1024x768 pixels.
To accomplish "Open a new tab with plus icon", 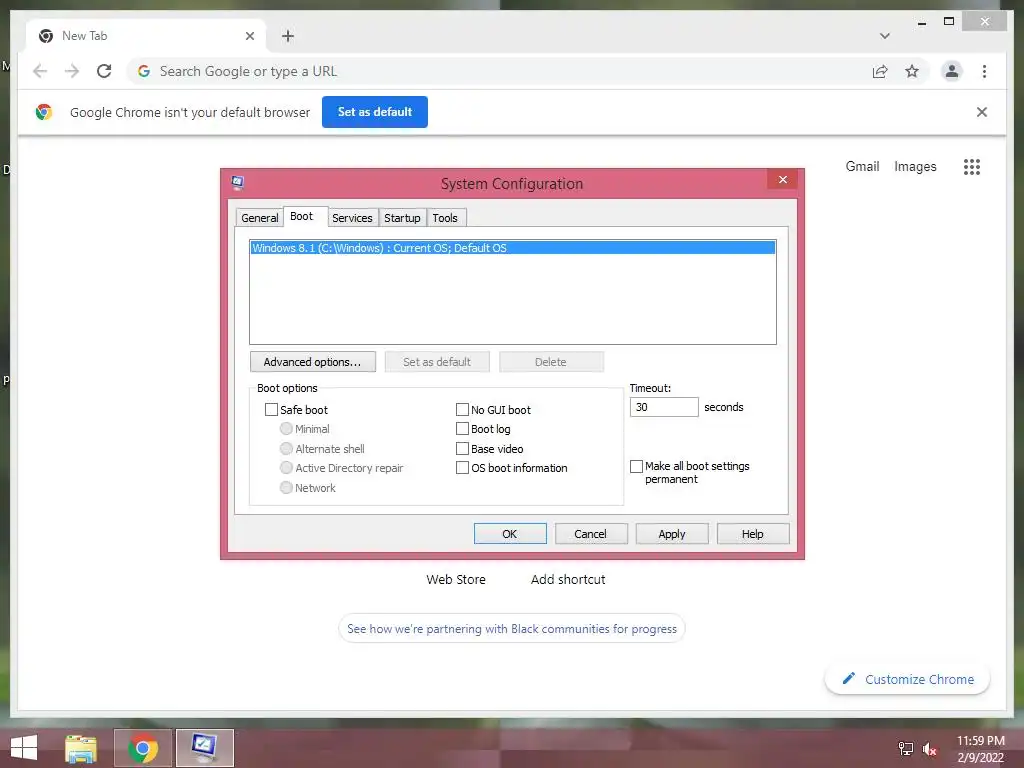I will (288, 36).
